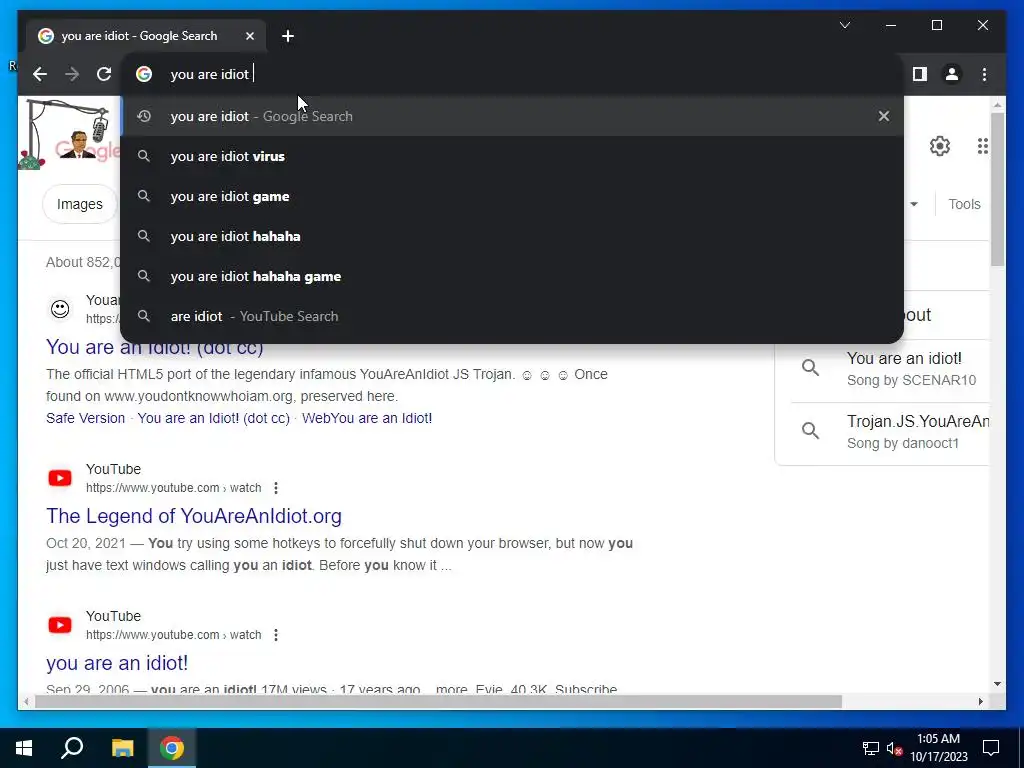Click the Google icon in the address bar
1024x768 pixels.
coord(144,74)
